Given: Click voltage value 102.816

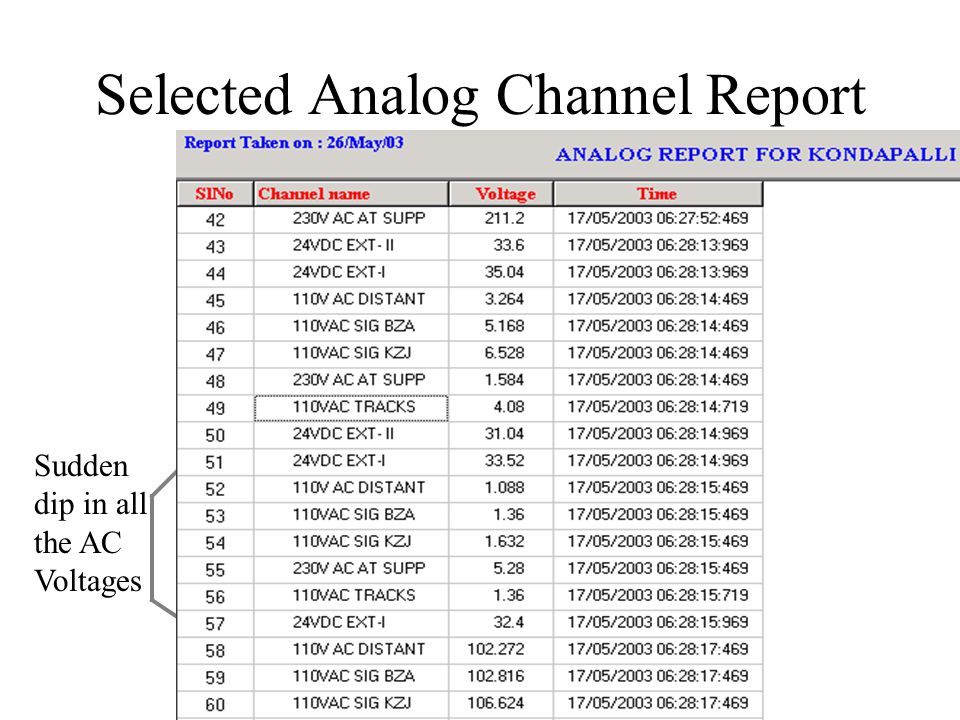Looking at the screenshot, I should 496,677.
